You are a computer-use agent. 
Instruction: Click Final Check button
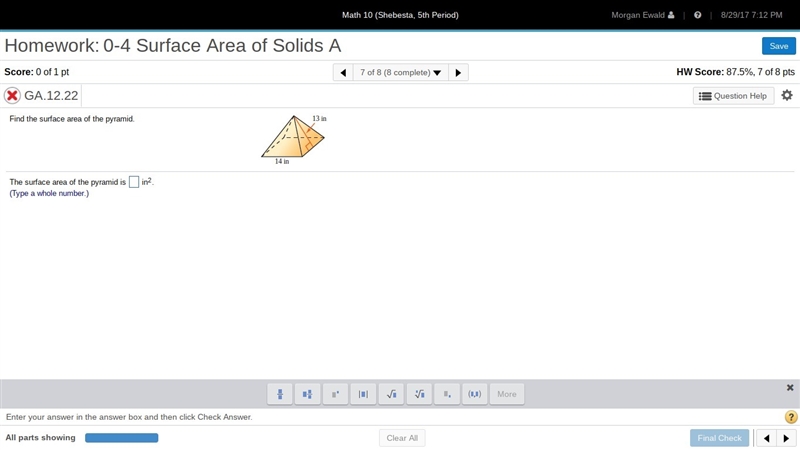tap(719, 438)
